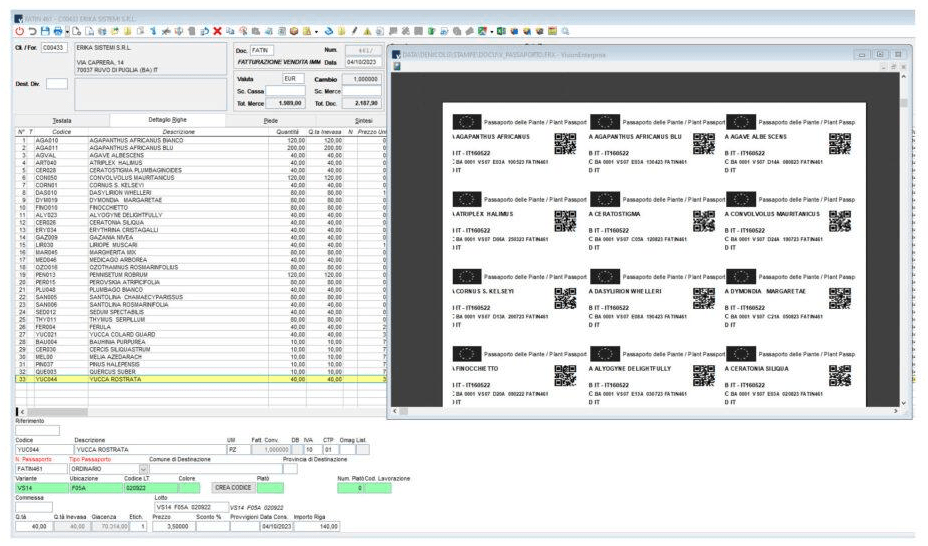Viewport: 928px width, 546px height.
Task: Click the right arrow of the preview horizontal scrollbar
Action: point(895,411)
